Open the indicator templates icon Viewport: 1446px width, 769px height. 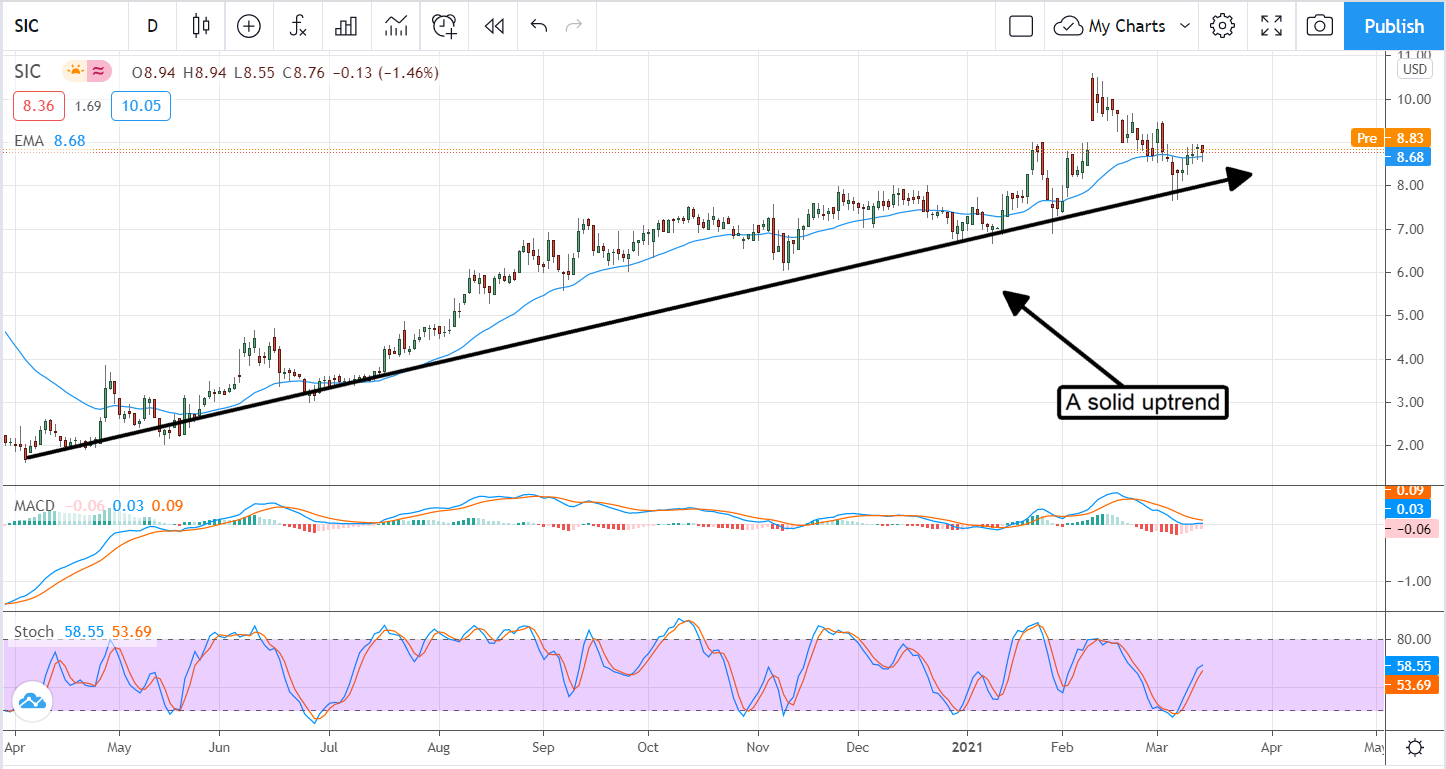(x=396, y=26)
